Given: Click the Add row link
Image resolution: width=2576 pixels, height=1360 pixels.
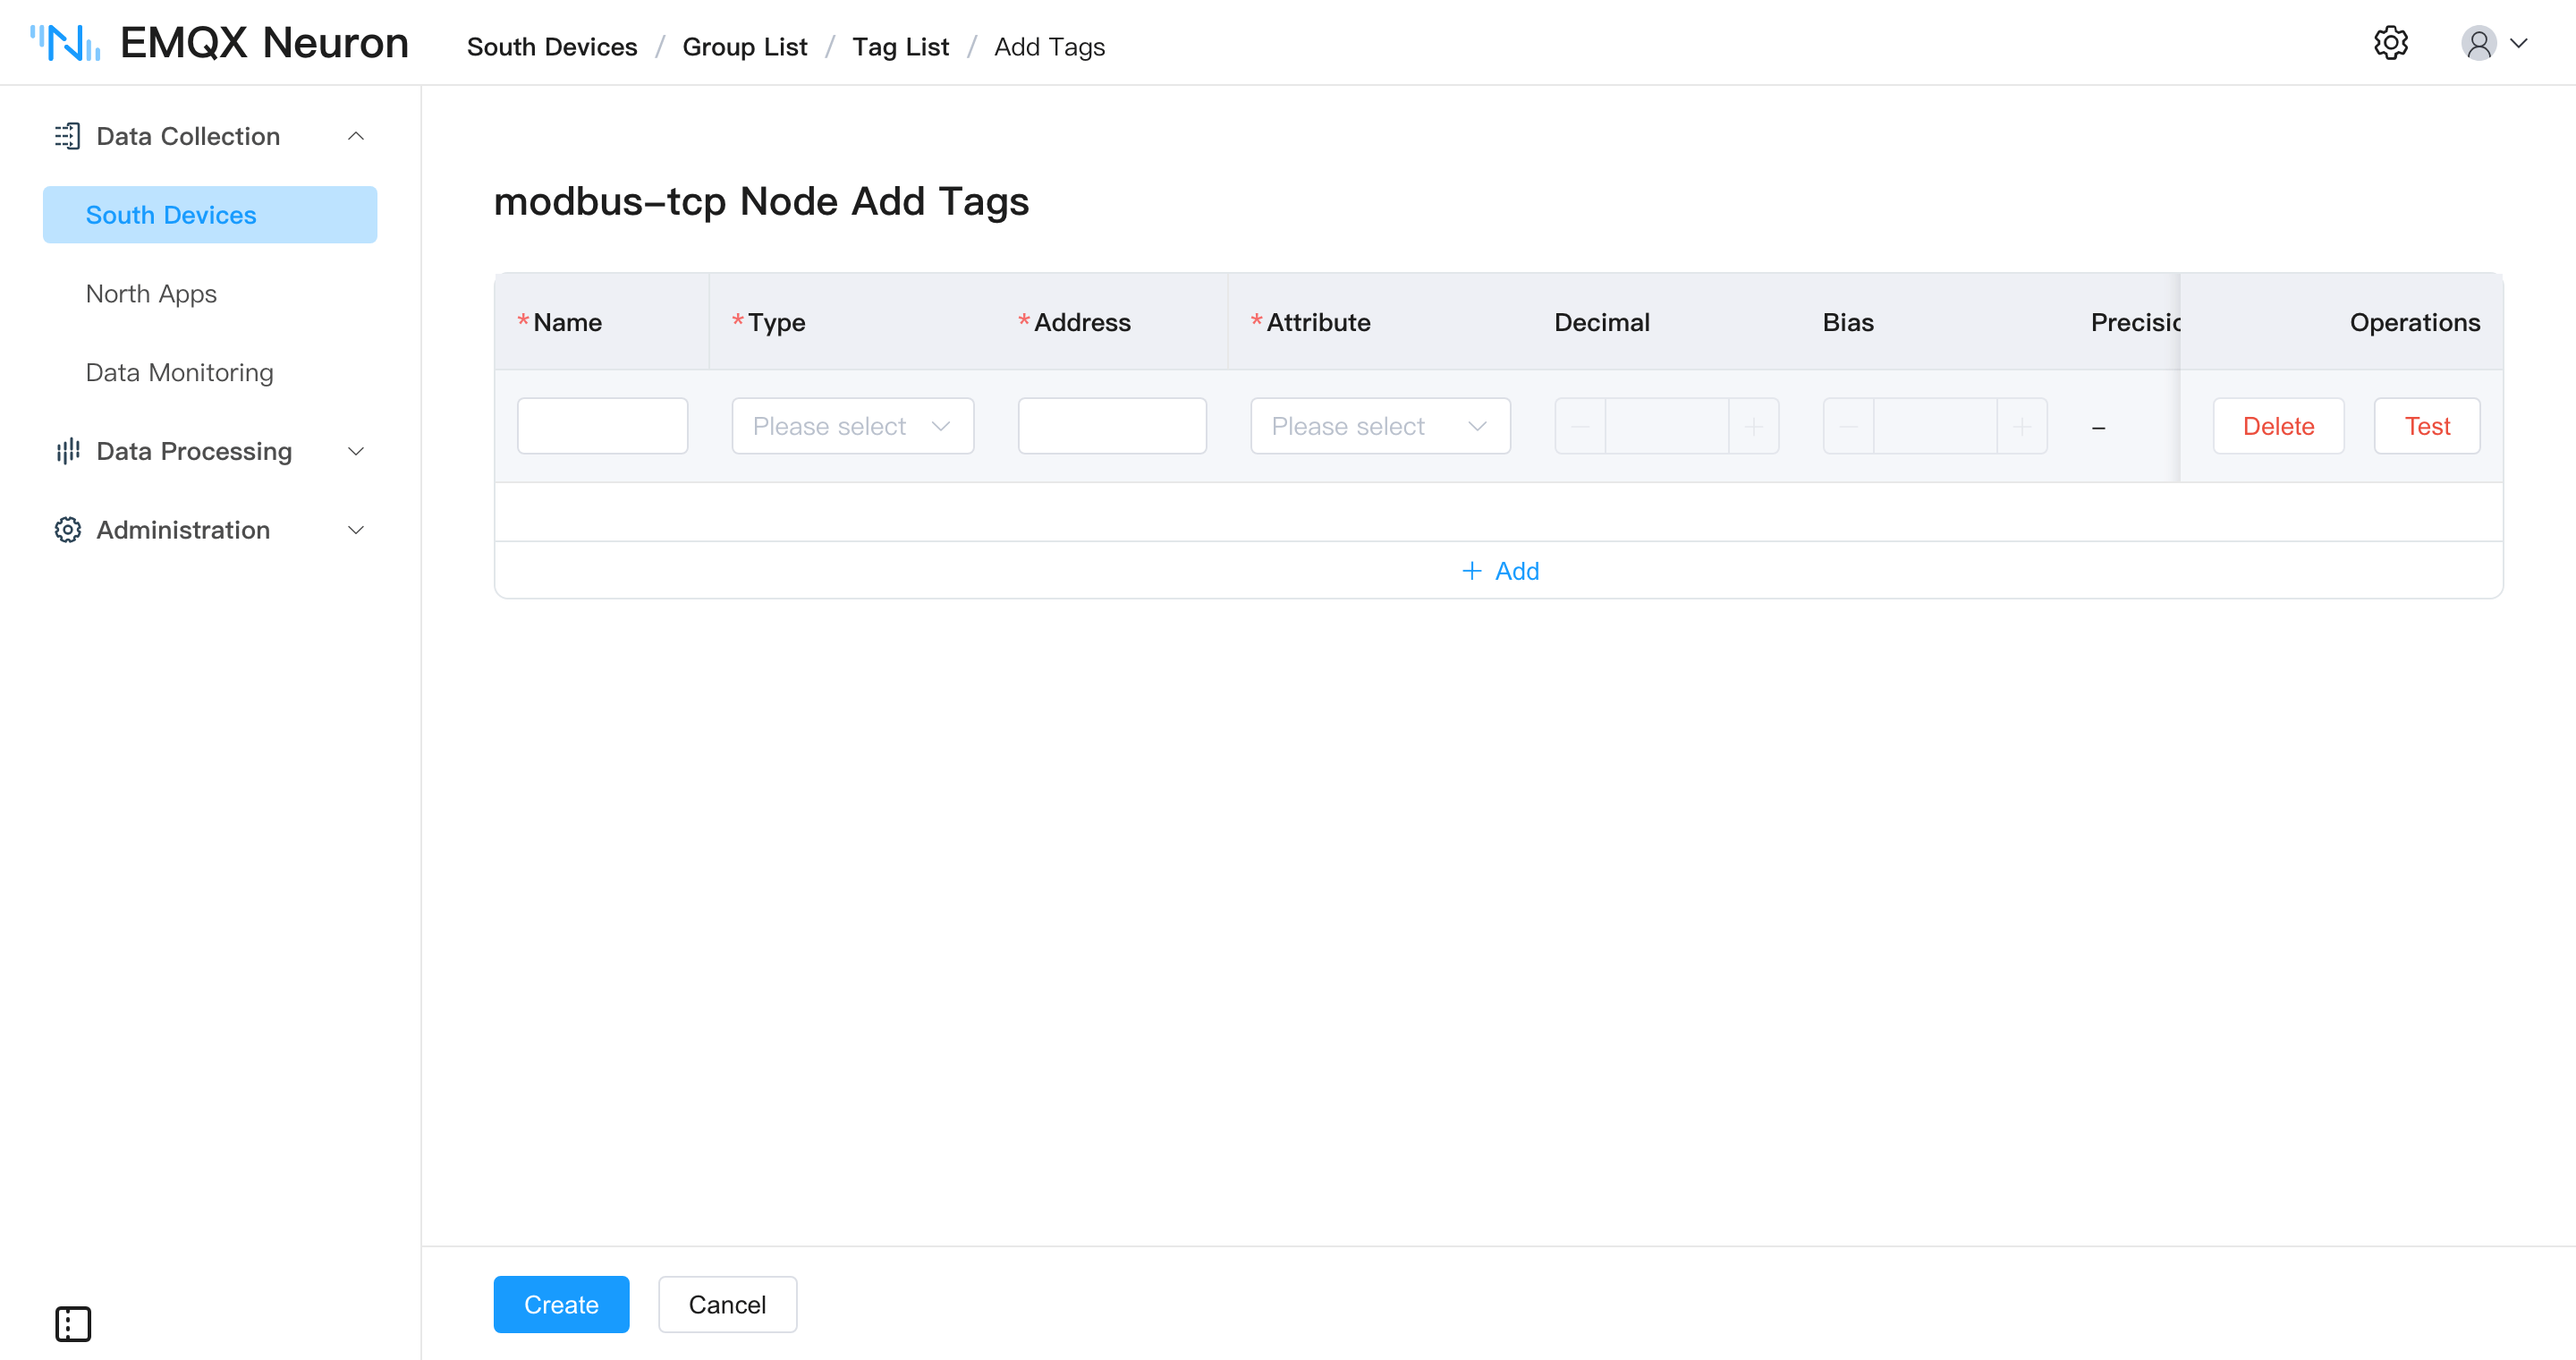Looking at the screenshot, I should [x=1500, y=571].
